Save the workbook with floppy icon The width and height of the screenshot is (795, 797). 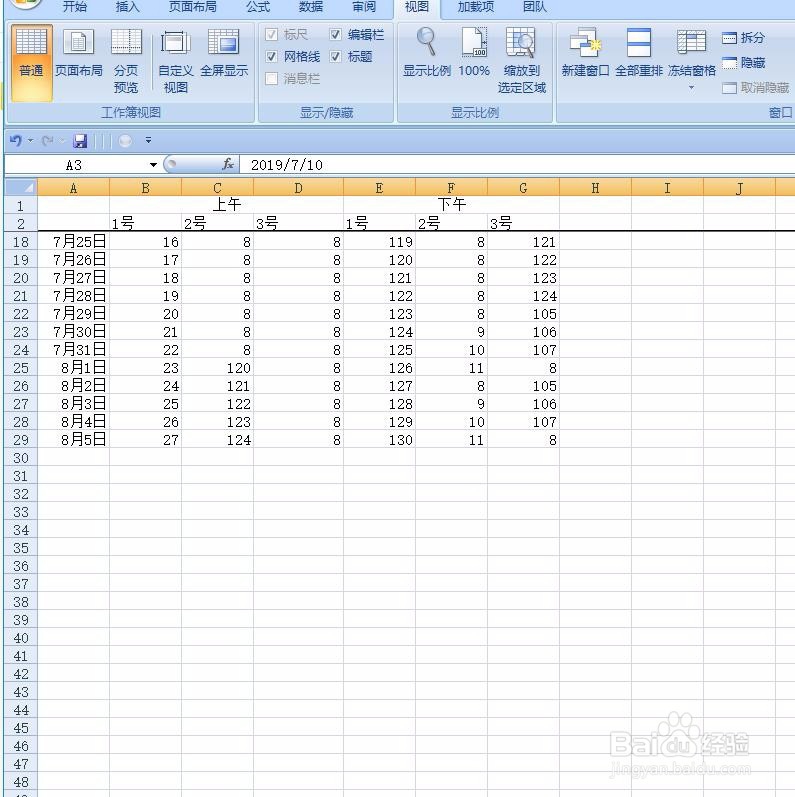click(x=80, y=141)
